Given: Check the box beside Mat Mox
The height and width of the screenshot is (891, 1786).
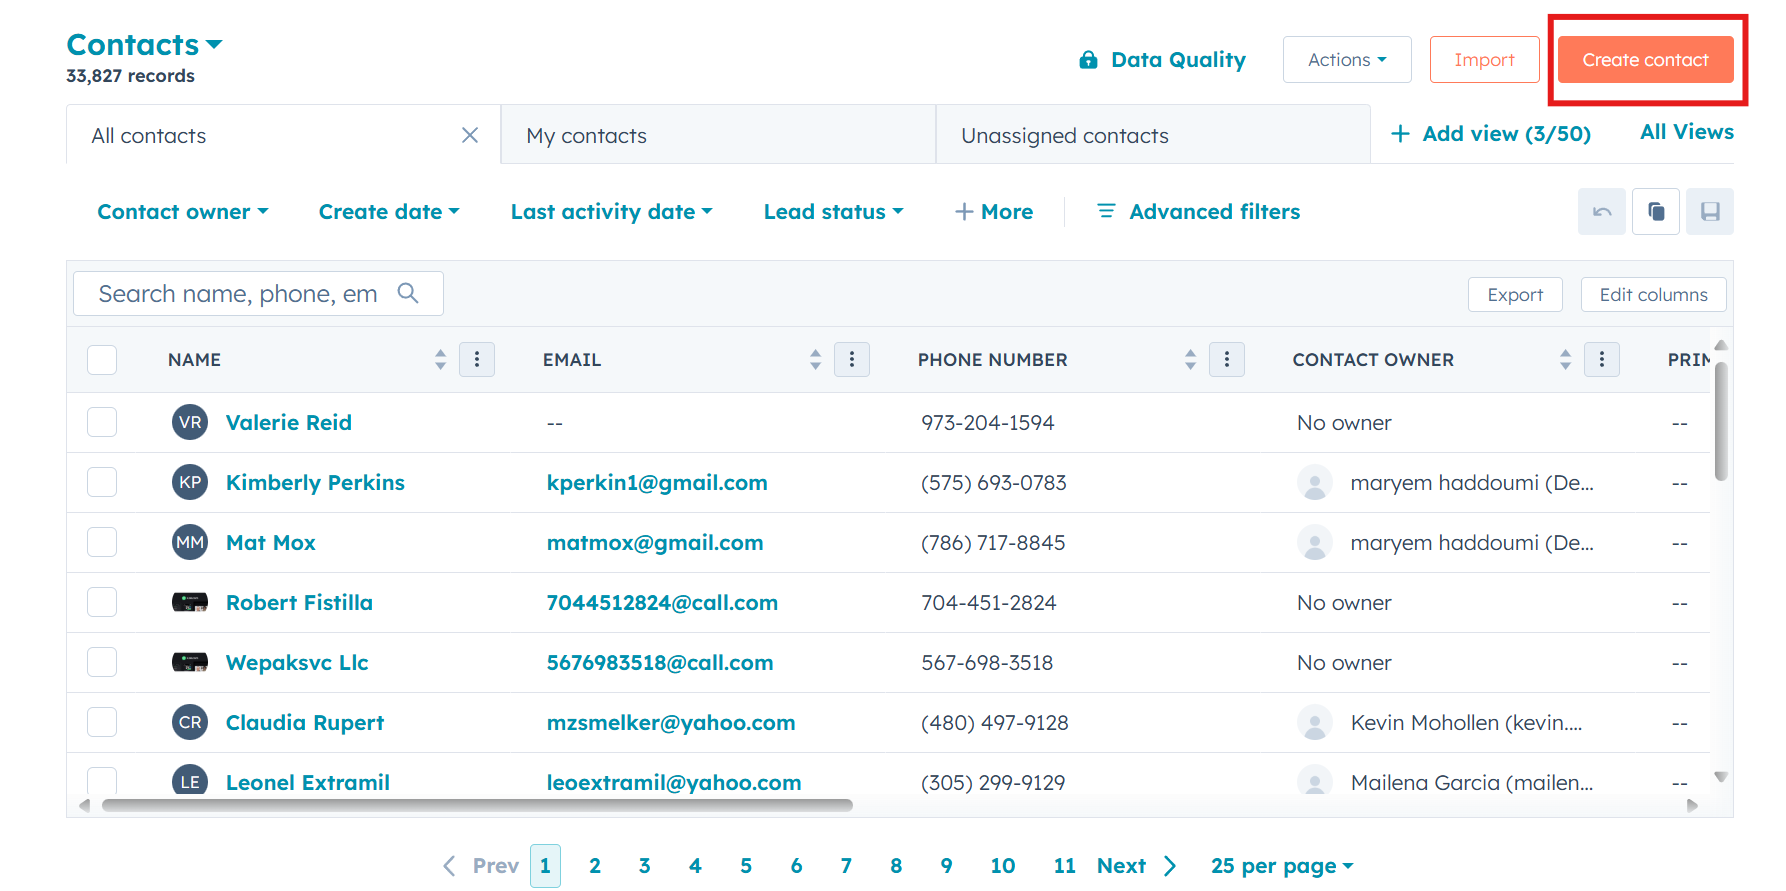Looking at the screenshot, I should point(102,542).
